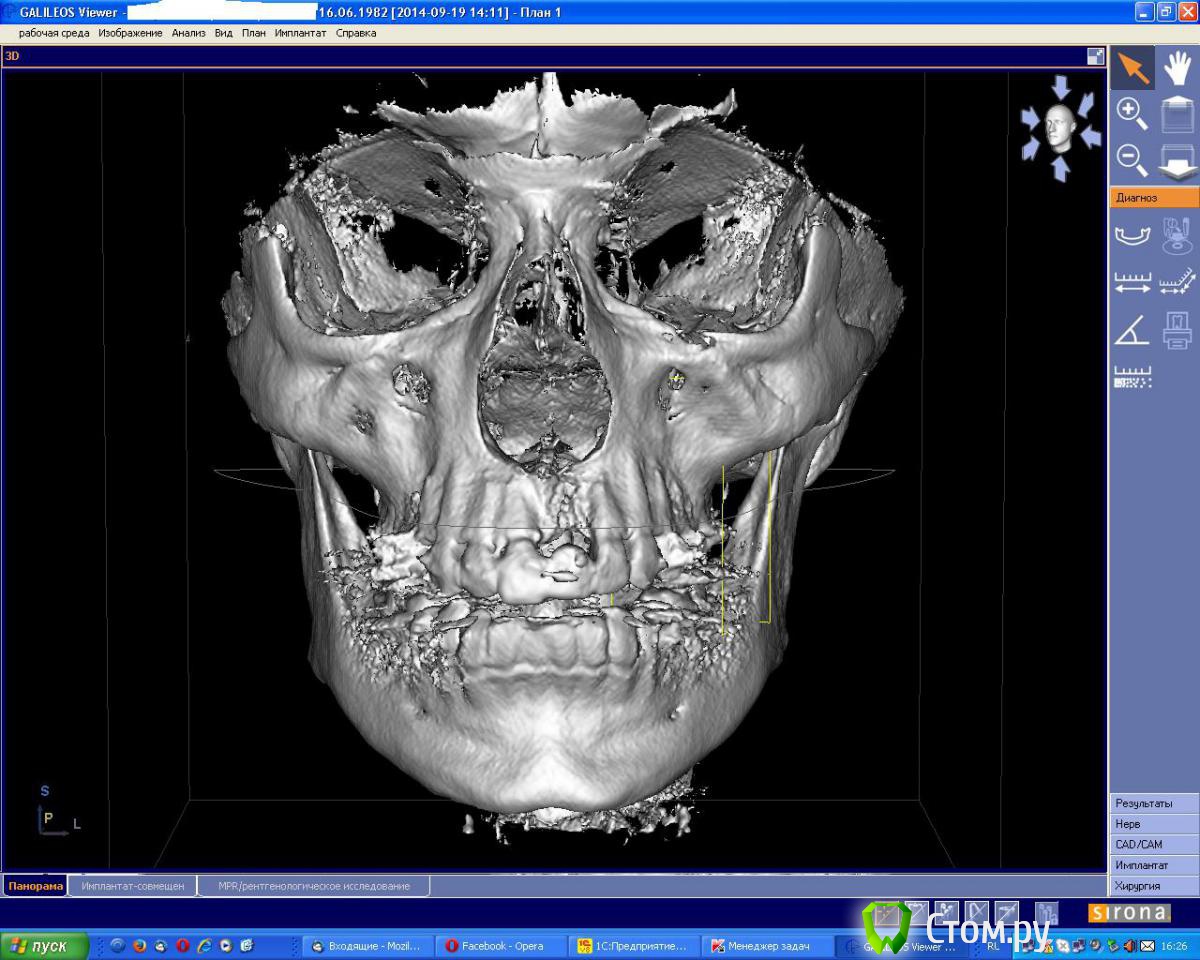Click the zoom in magnifier
Image resolution: width=1200 pixels, height=960 pixels.
[x=1132, y=113]
